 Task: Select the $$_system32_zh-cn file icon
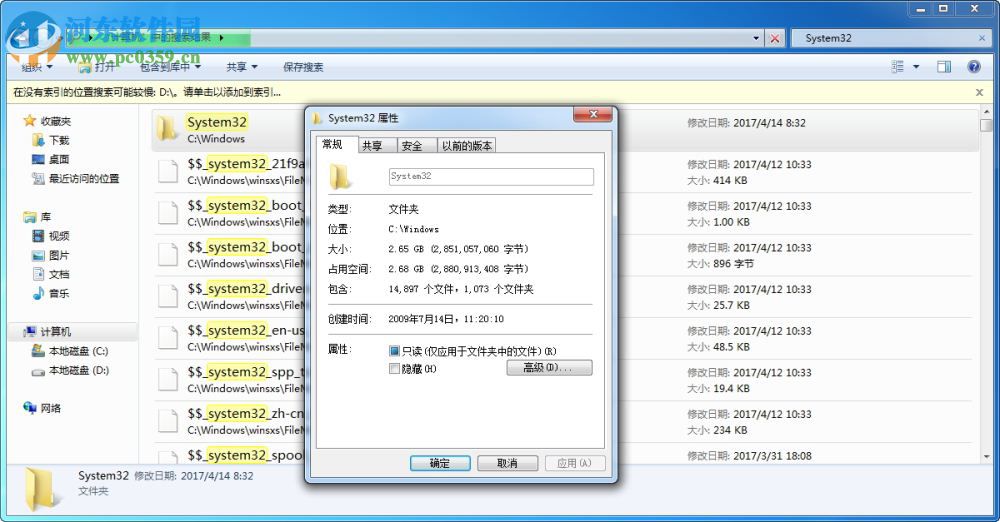pyautogui.click(x=168, y=421)
